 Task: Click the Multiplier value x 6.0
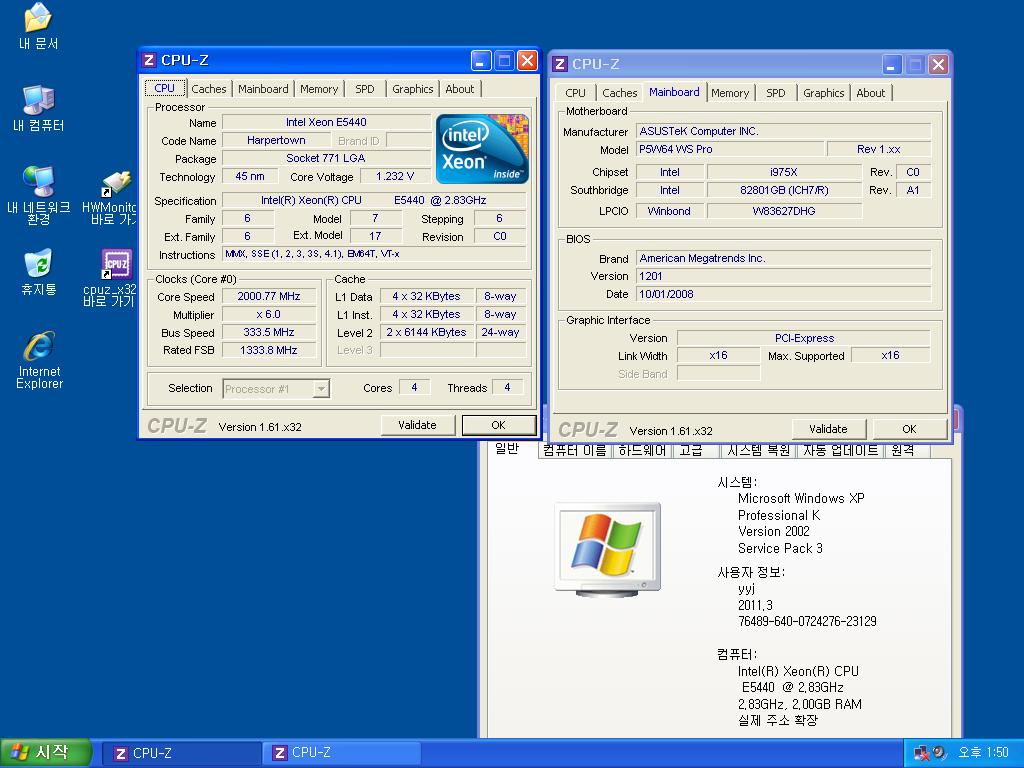pos(268,315)
